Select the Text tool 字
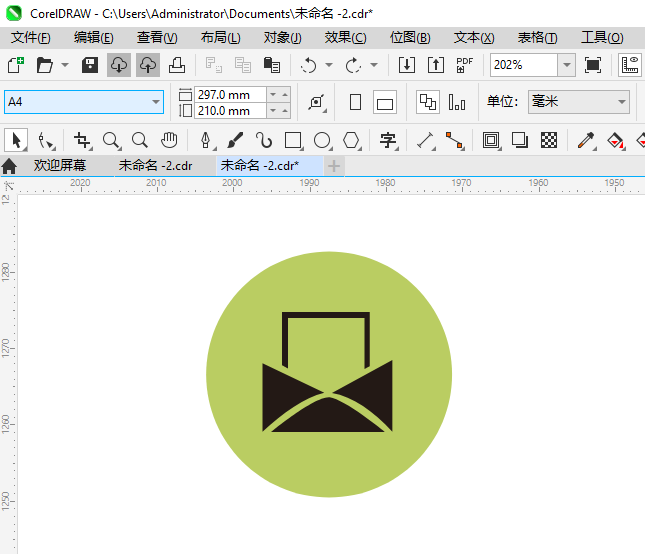 point(388,141)
